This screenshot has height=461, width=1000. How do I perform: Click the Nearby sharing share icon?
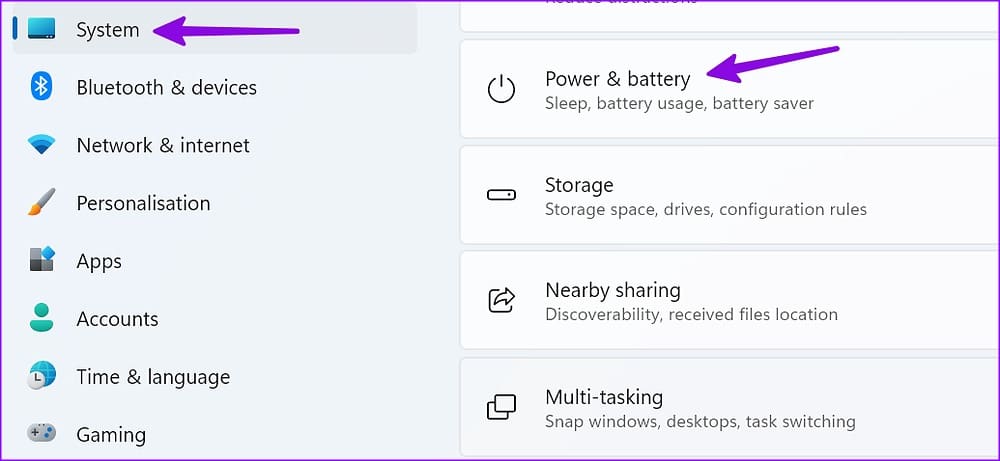(x=501, y=300)
